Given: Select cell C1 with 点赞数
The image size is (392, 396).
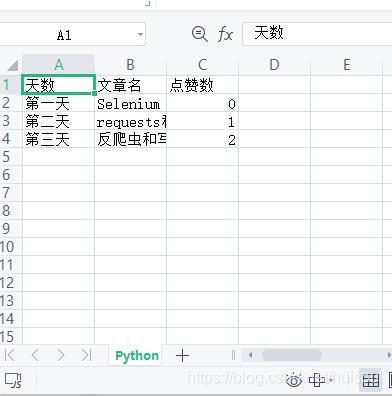Looking at the screenshot, I should (x=203, y=85).
